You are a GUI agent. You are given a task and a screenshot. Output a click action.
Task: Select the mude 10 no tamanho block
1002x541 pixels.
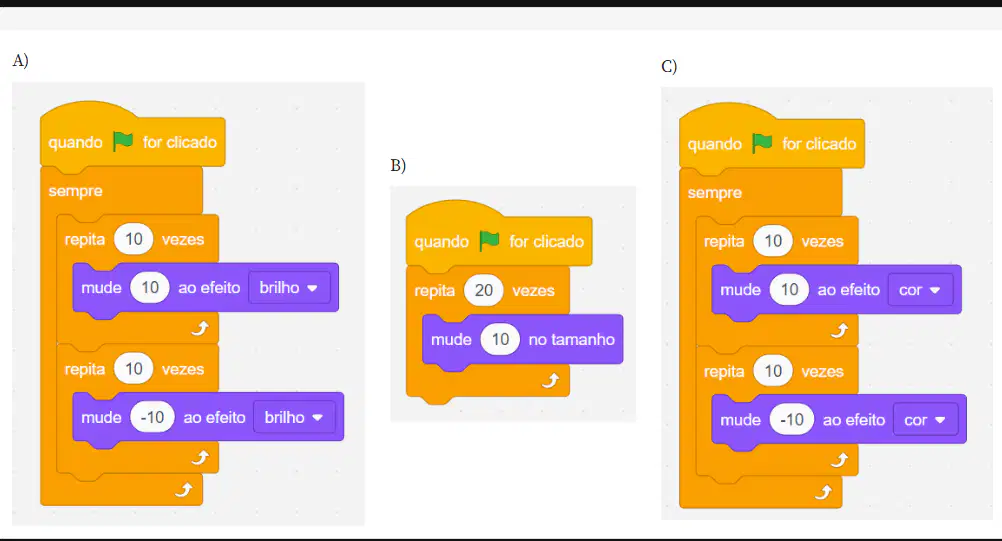pos(523,340)
